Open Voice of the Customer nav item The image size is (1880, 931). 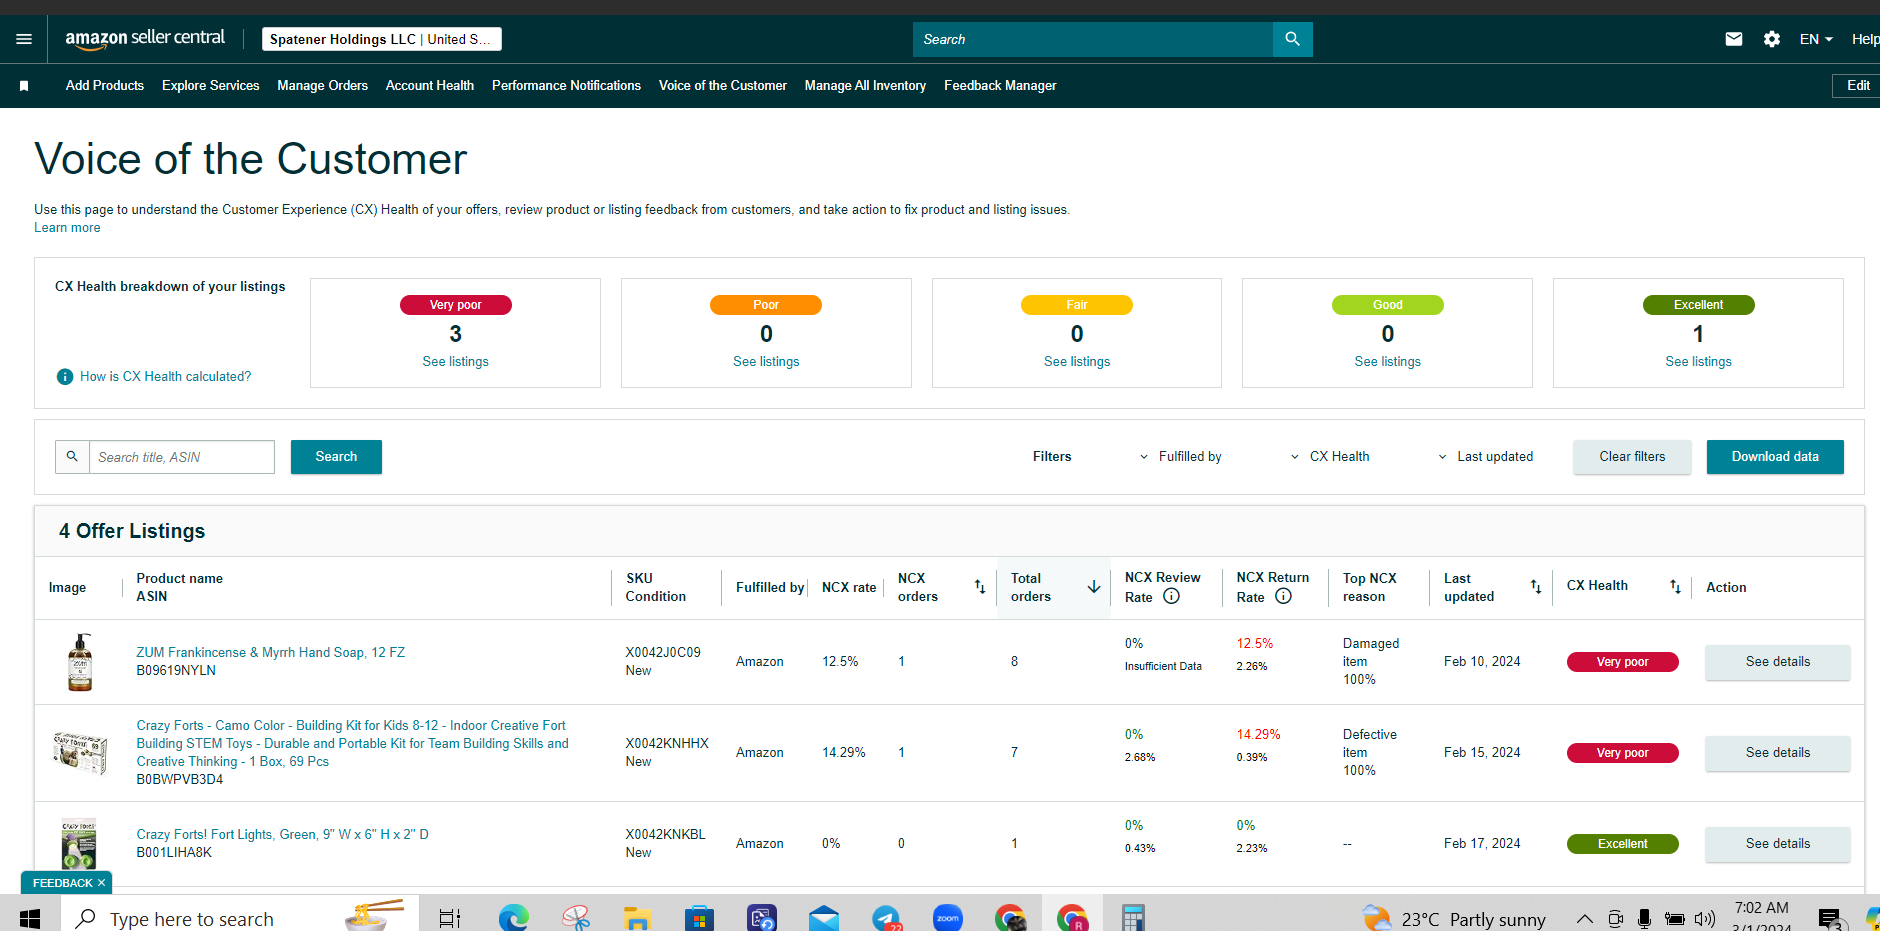click(x=723, y=86)
